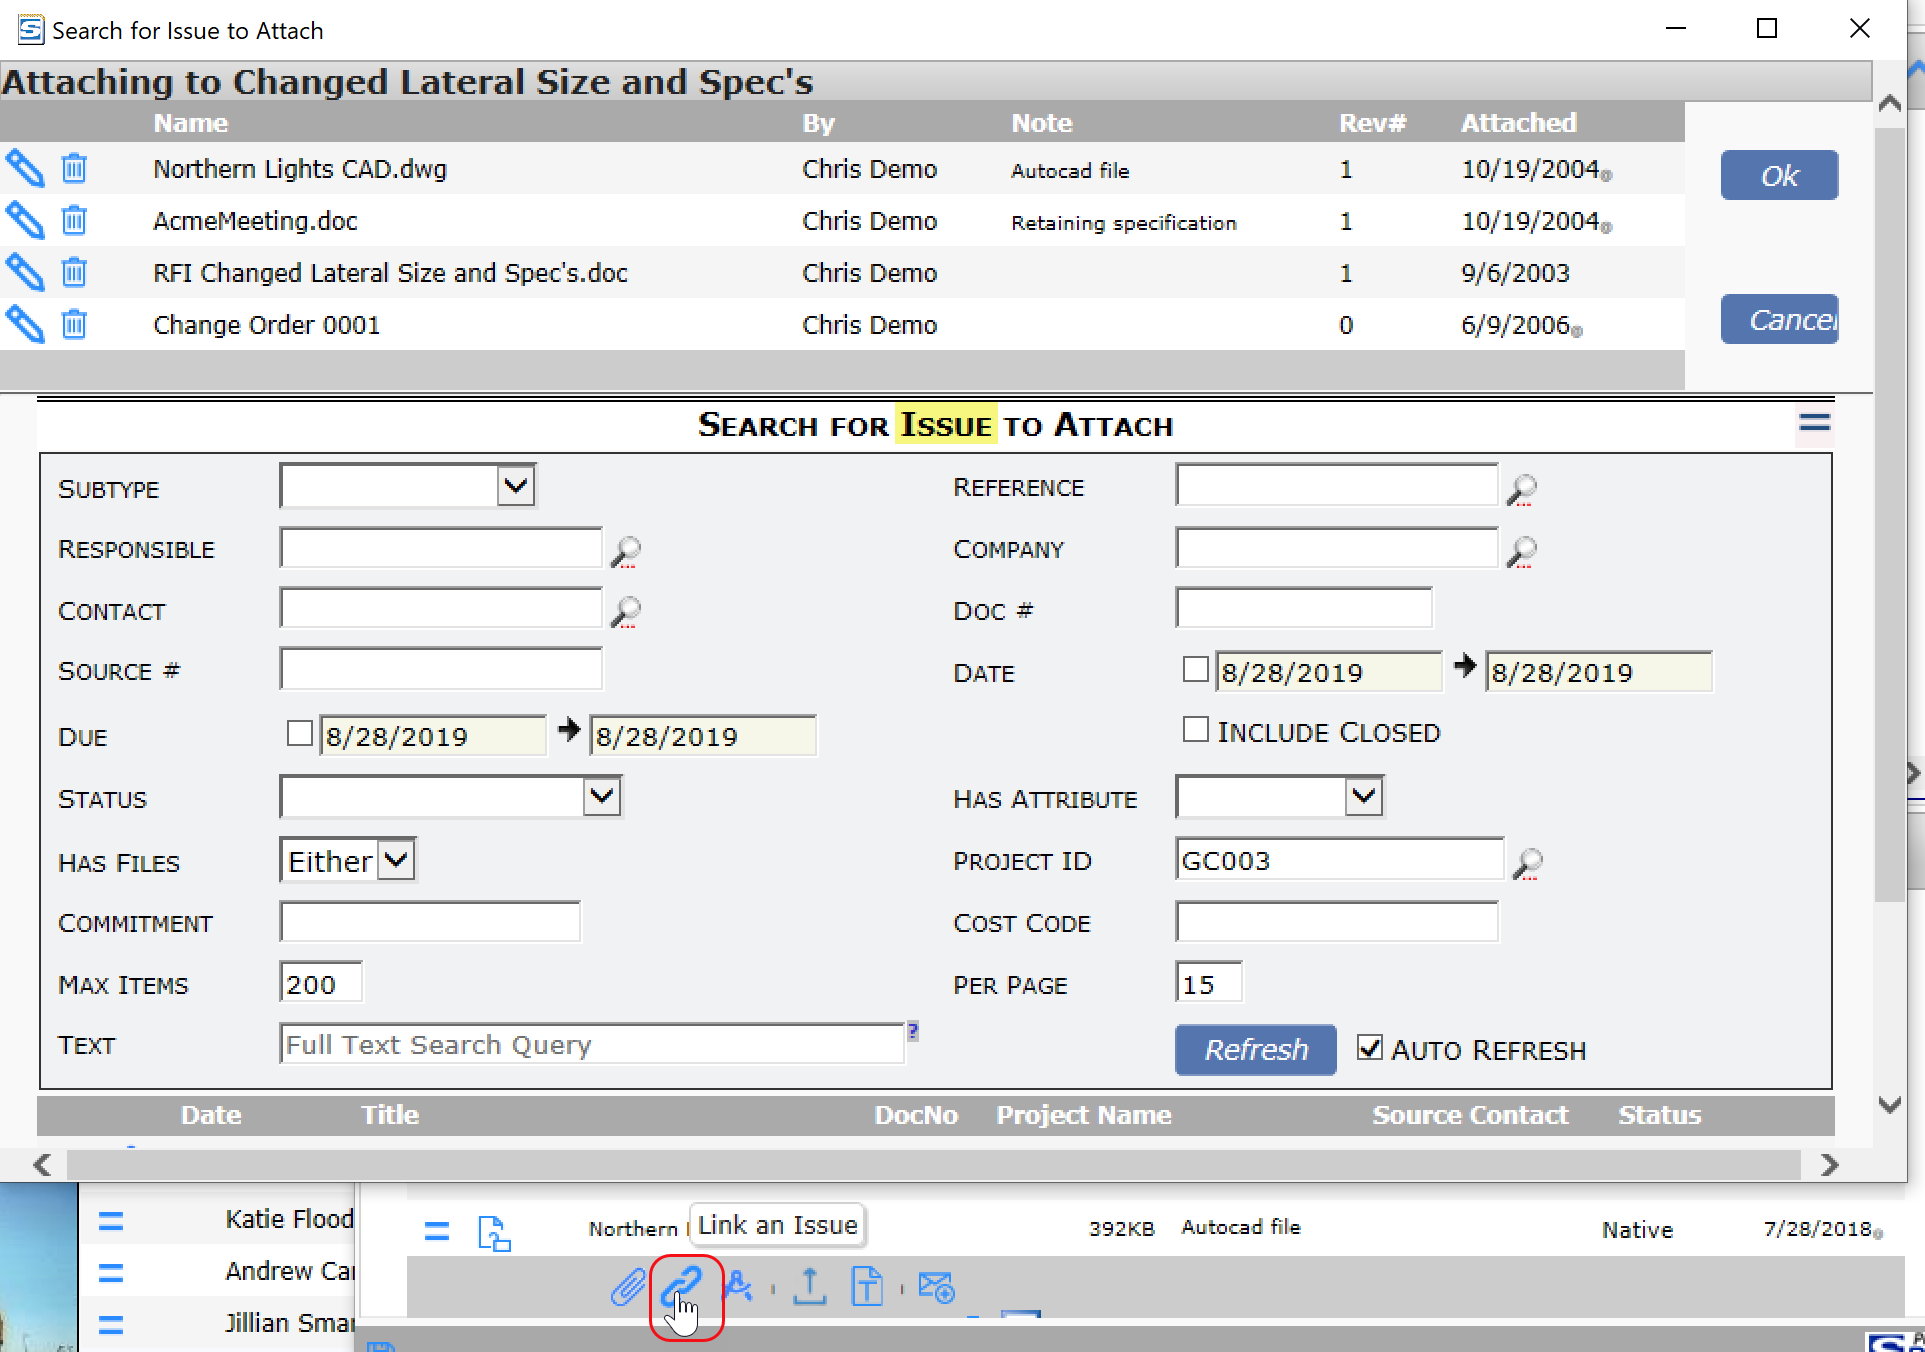Click the Commitment input field
Screen dimensions: 1925x1352
point(430,921)
